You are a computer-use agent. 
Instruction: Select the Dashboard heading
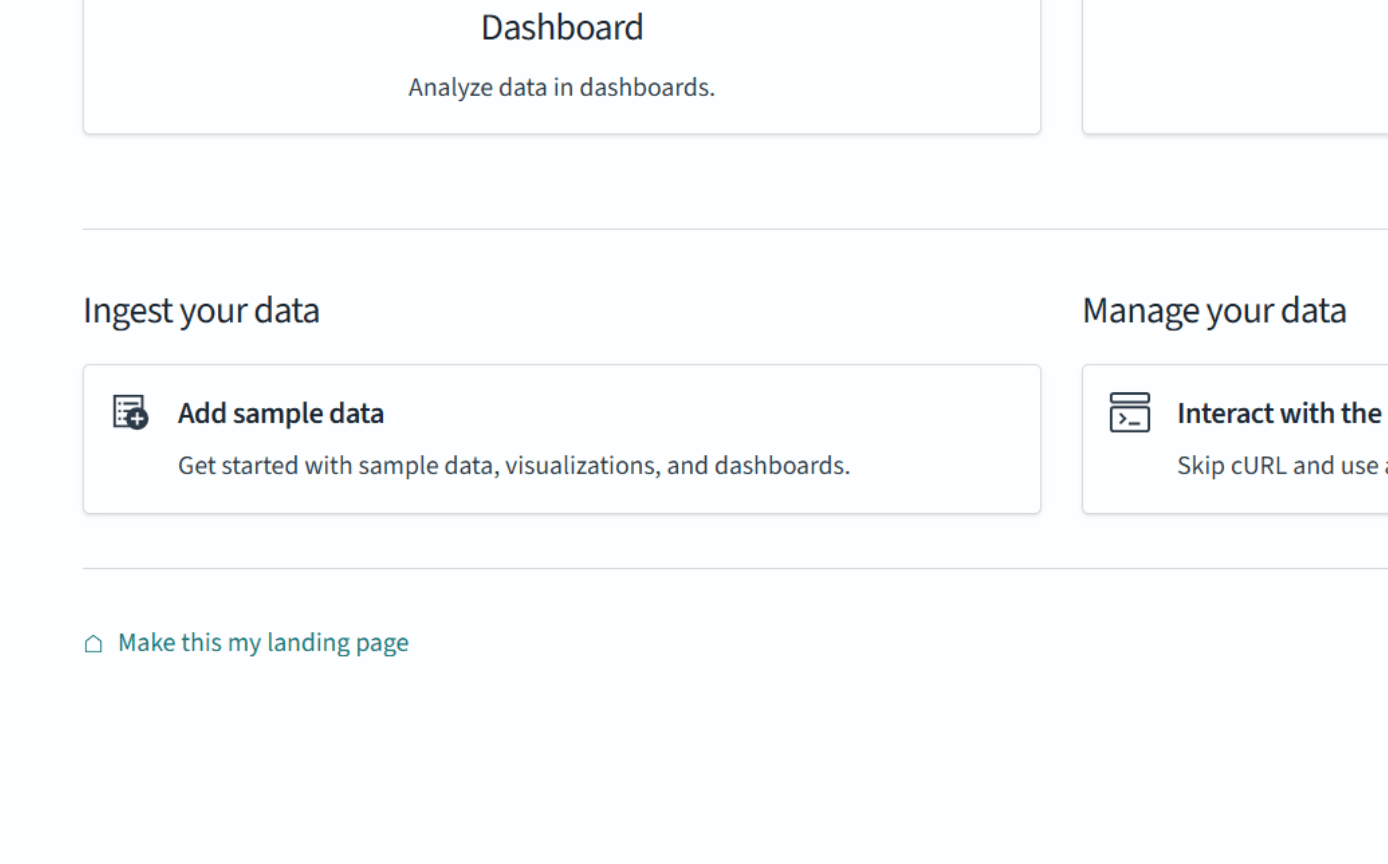point(561,27)
